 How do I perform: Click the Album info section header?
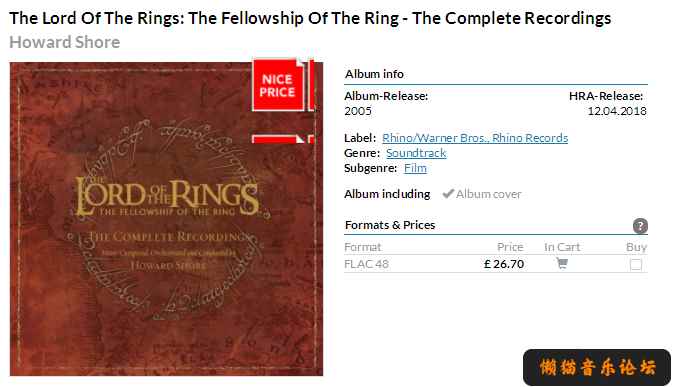[x=374, y=74]
